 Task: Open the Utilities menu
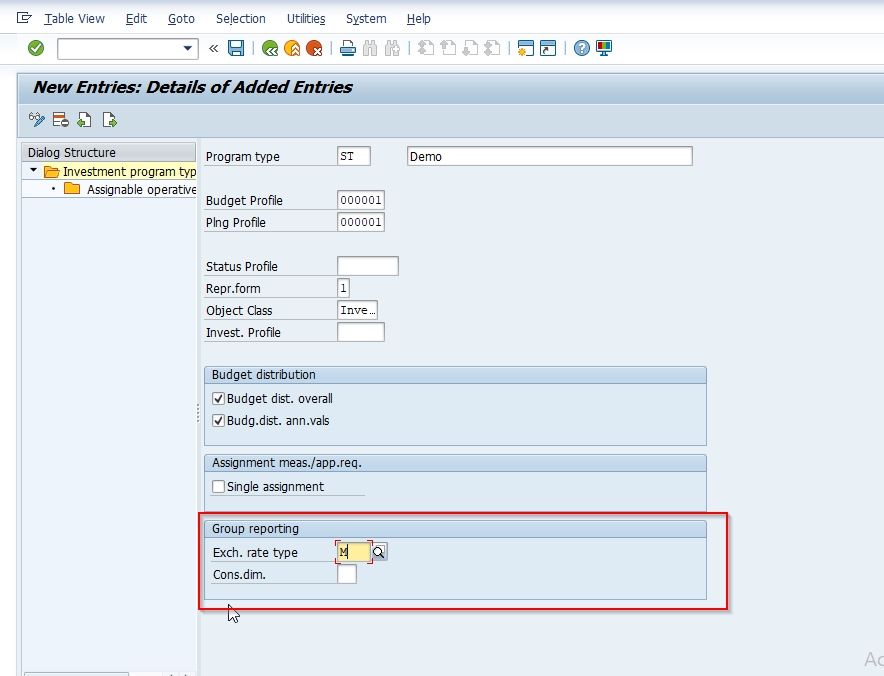coord(306,19)
